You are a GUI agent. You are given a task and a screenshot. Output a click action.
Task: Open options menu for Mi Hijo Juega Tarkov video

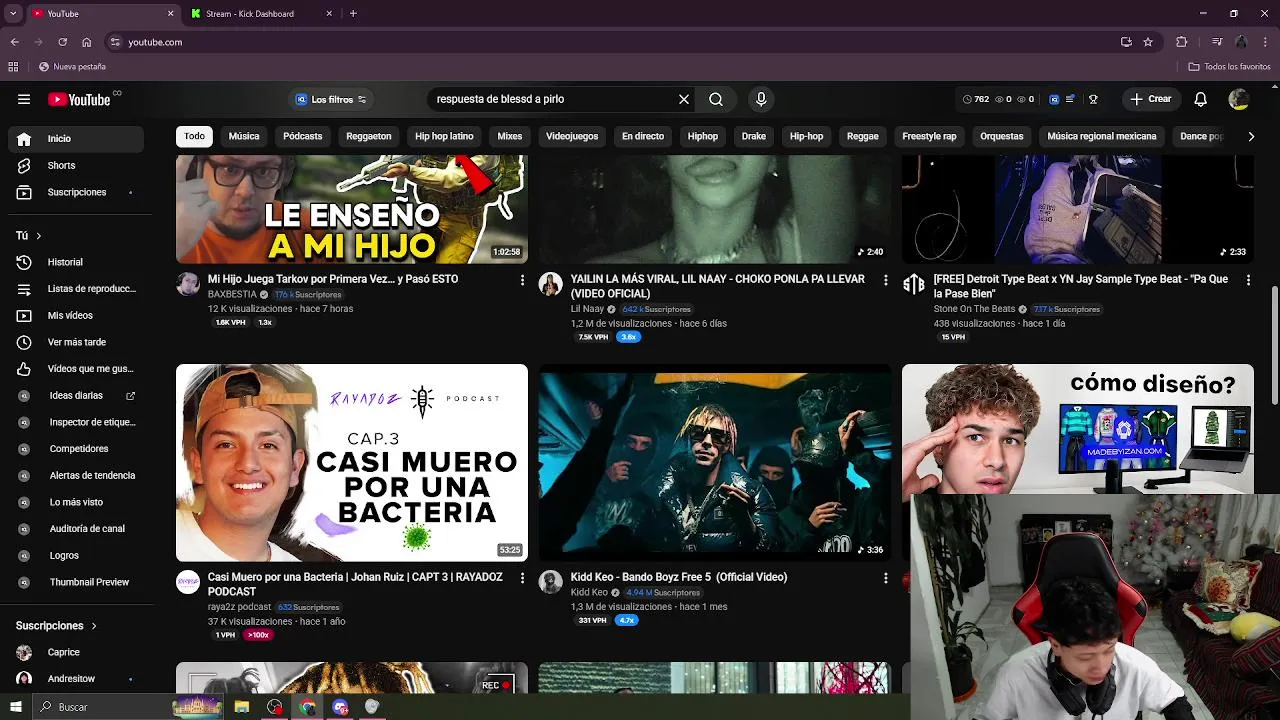click(x=522, y=280)
